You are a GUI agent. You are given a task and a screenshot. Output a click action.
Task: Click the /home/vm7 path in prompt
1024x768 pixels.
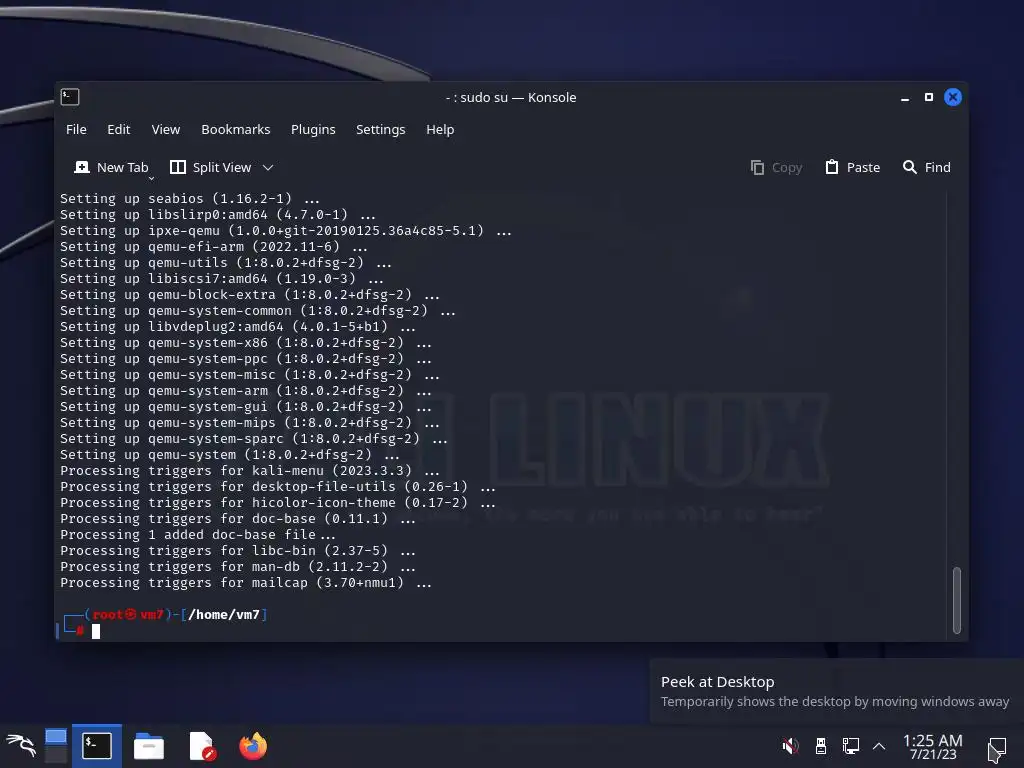(224, 615)
